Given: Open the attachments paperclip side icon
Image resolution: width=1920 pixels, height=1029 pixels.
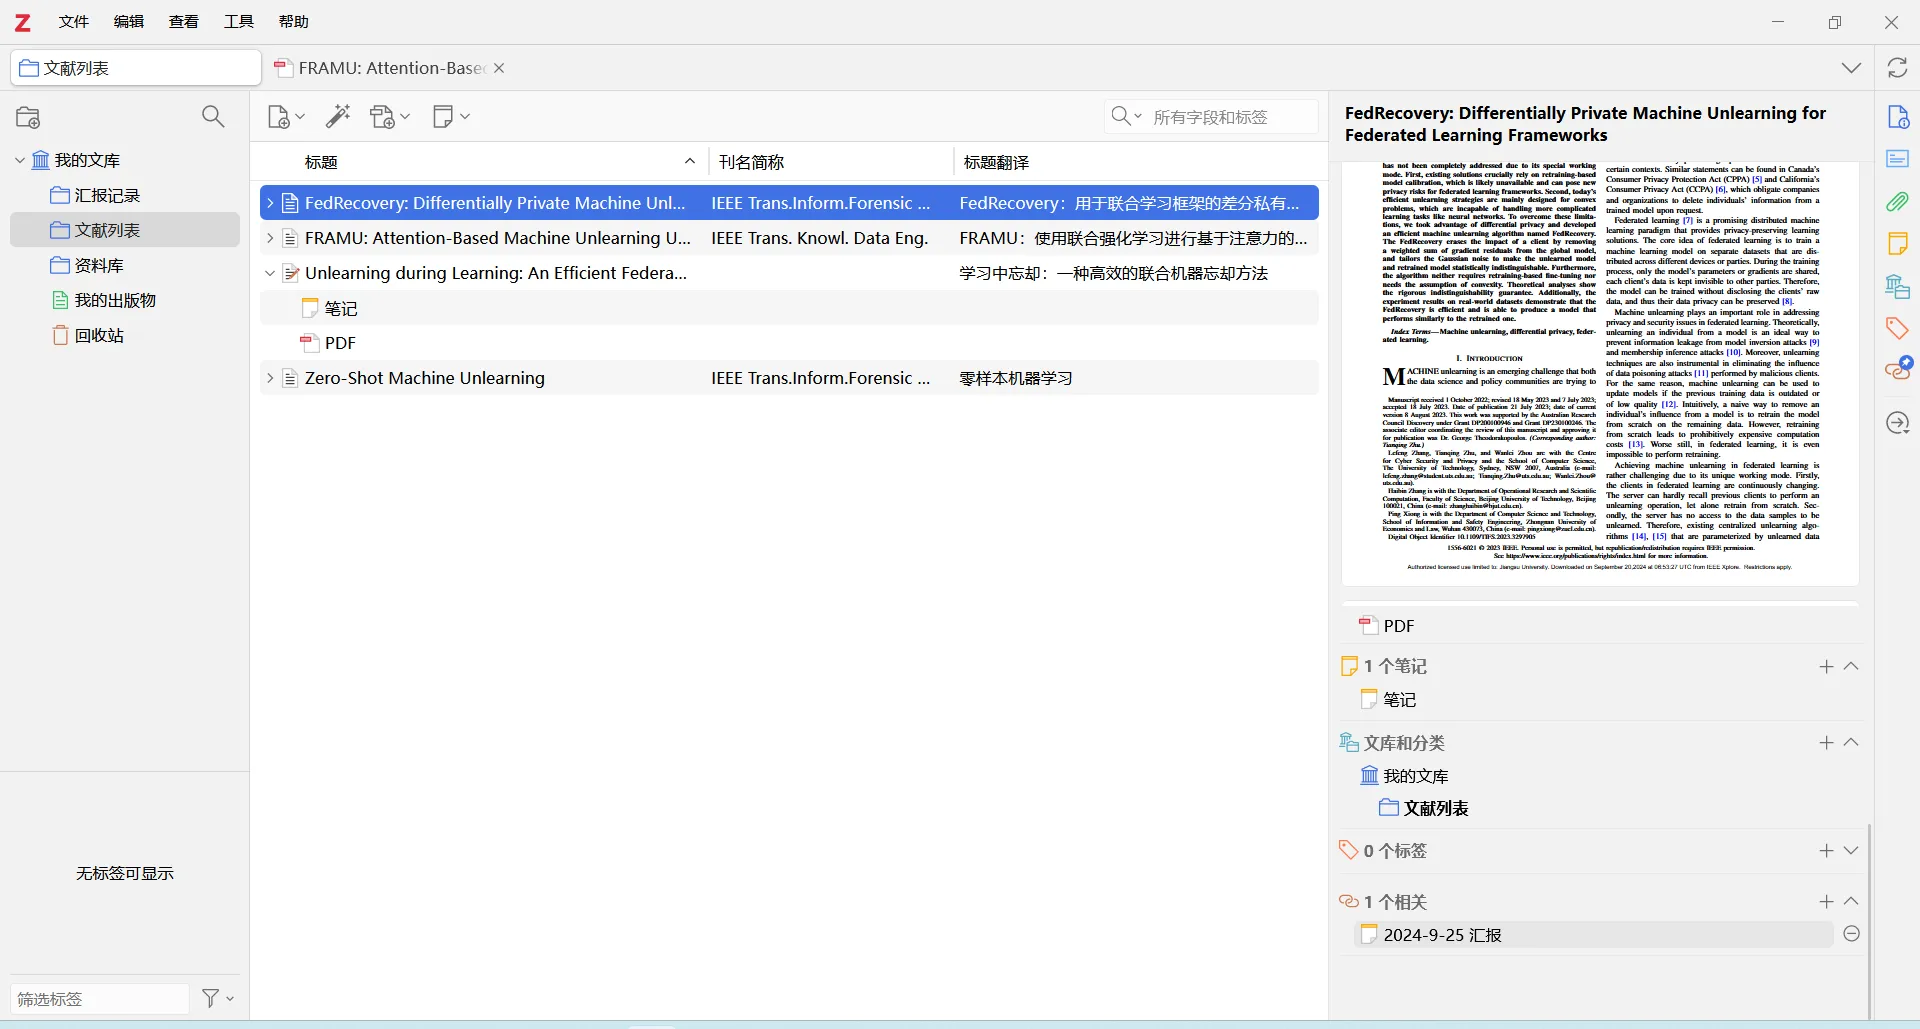Looking at the screenshot, I should click(x=1897, y=202).
